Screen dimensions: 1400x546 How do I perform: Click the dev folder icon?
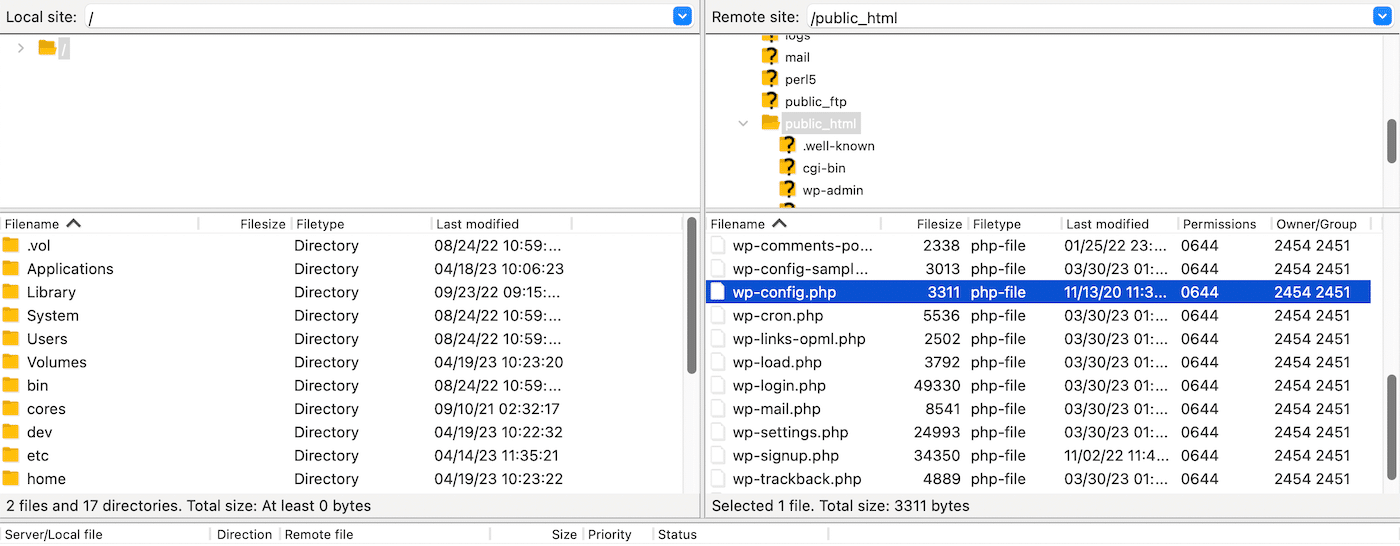(x=11, y=432)
